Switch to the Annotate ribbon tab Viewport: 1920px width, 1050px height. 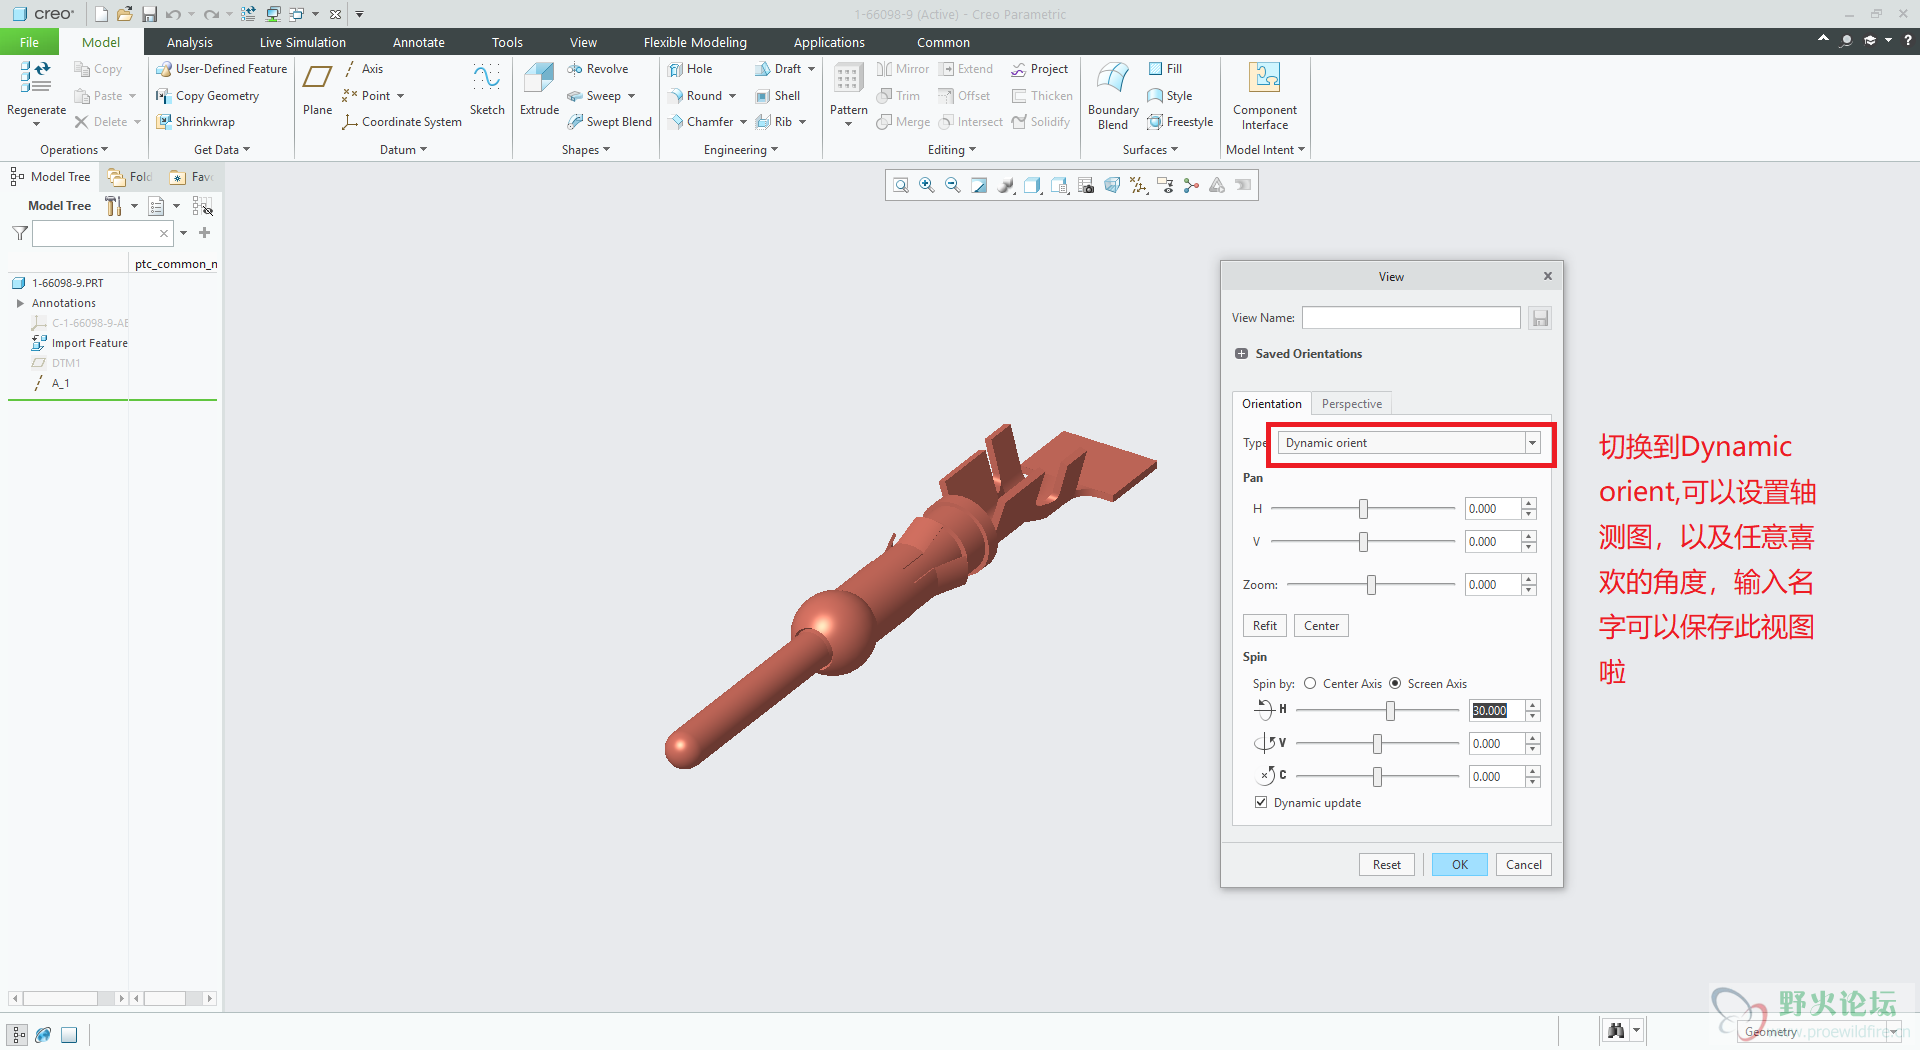click(x=419, y=42)
